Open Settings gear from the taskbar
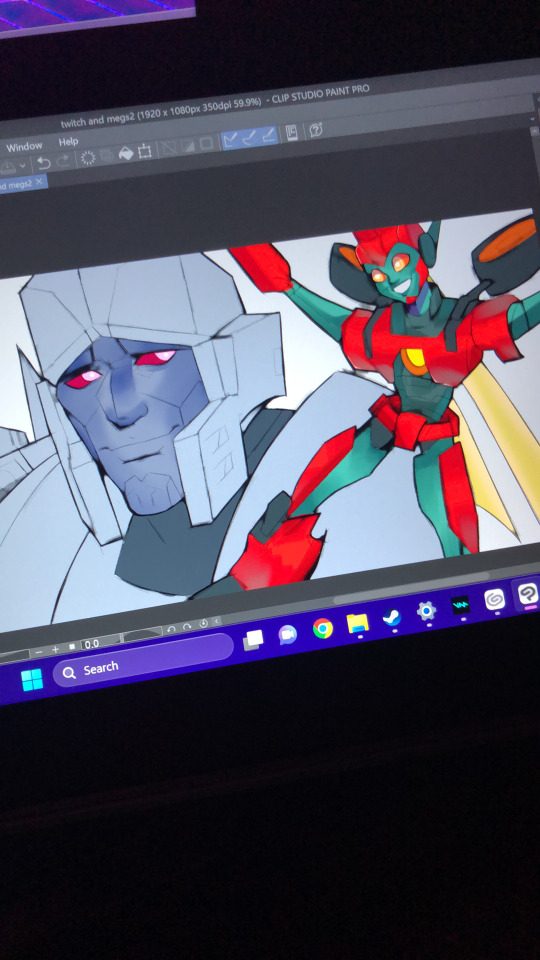The image size is (540, 960). tap(426, 610)
